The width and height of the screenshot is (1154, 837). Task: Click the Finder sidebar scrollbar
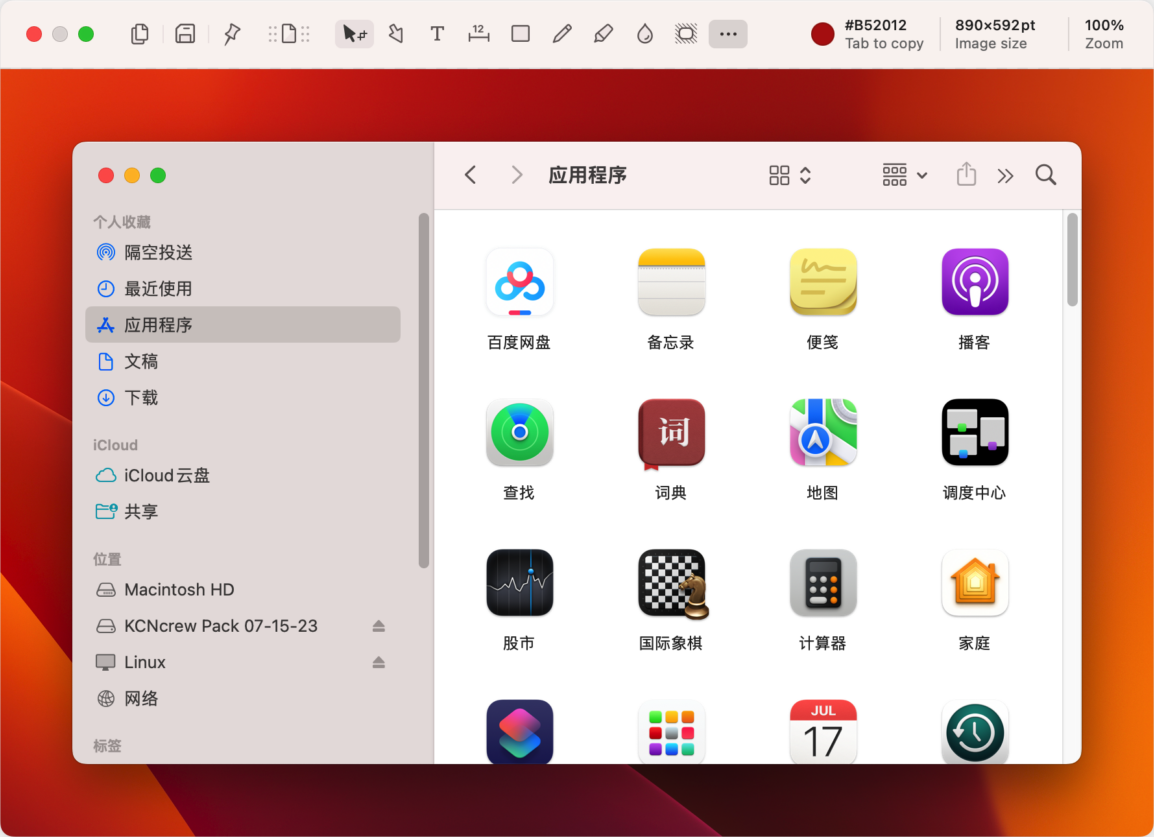point(423,390)
